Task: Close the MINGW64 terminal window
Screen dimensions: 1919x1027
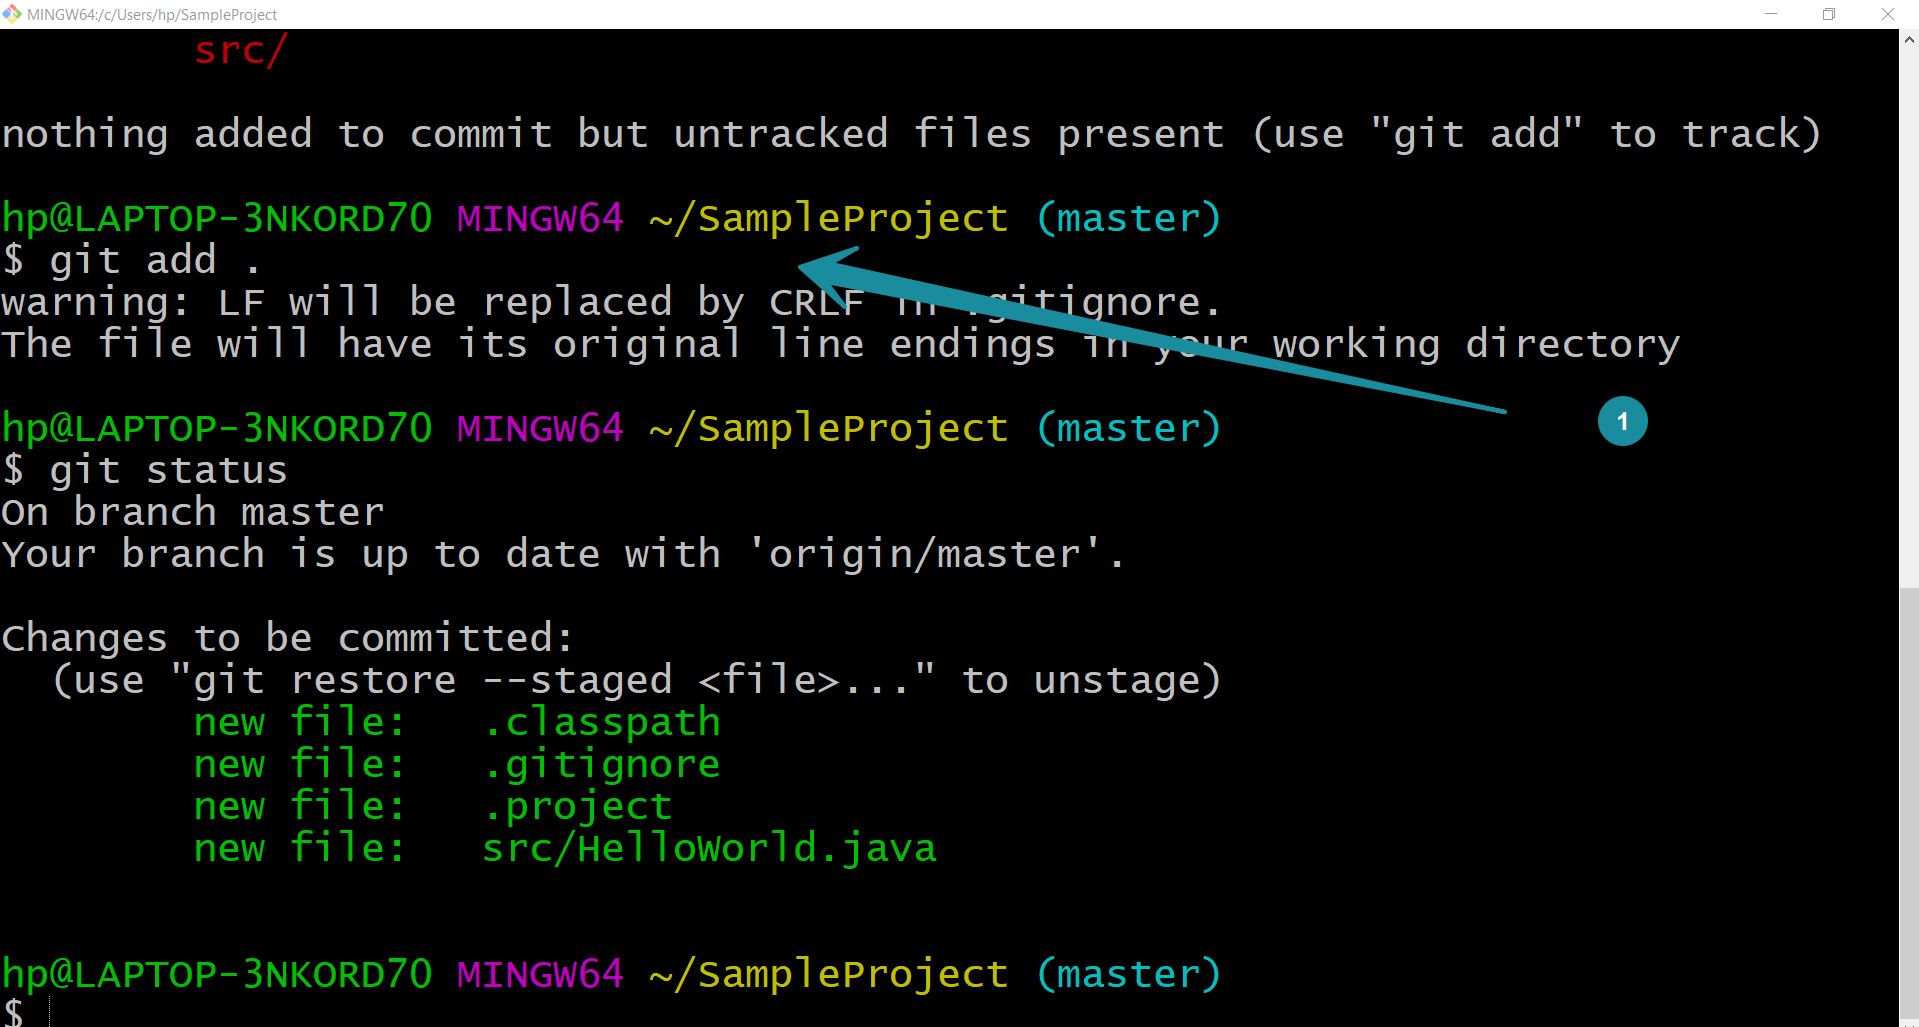Action: (x=1888, y=14)
